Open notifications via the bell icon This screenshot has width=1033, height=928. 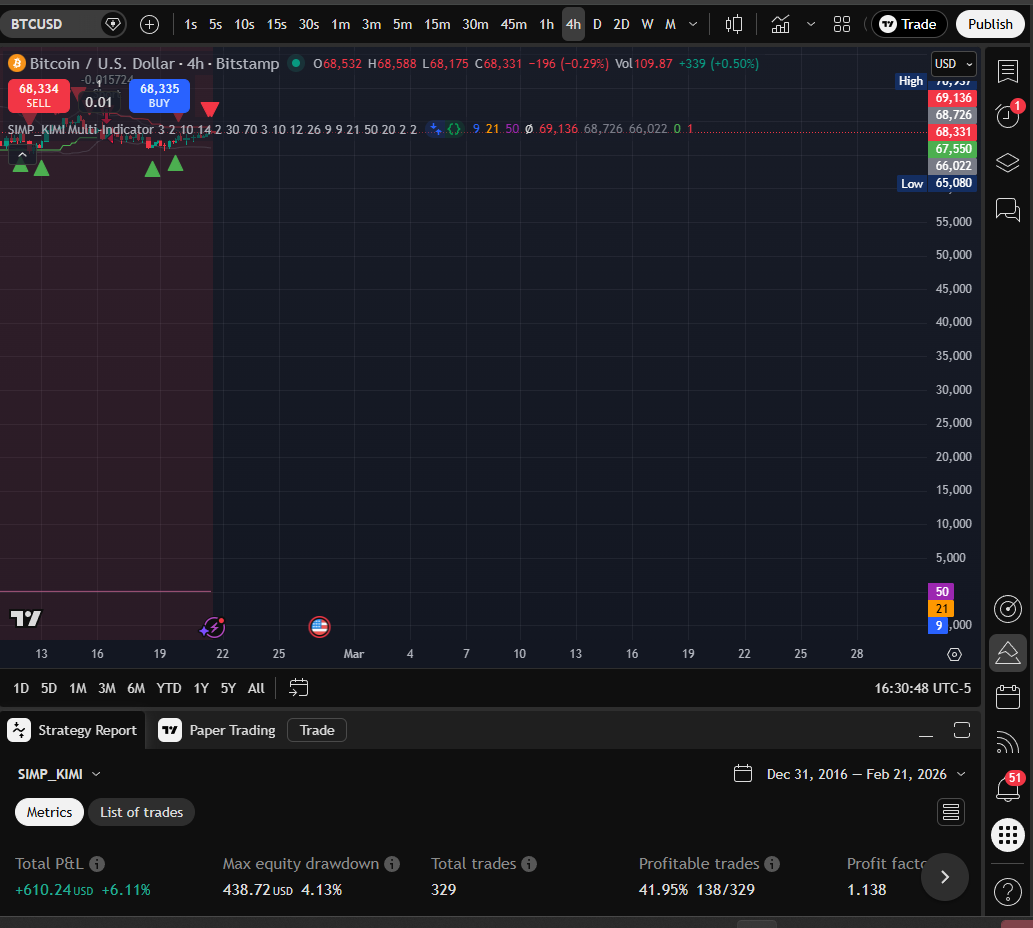tap(1007, 788)
